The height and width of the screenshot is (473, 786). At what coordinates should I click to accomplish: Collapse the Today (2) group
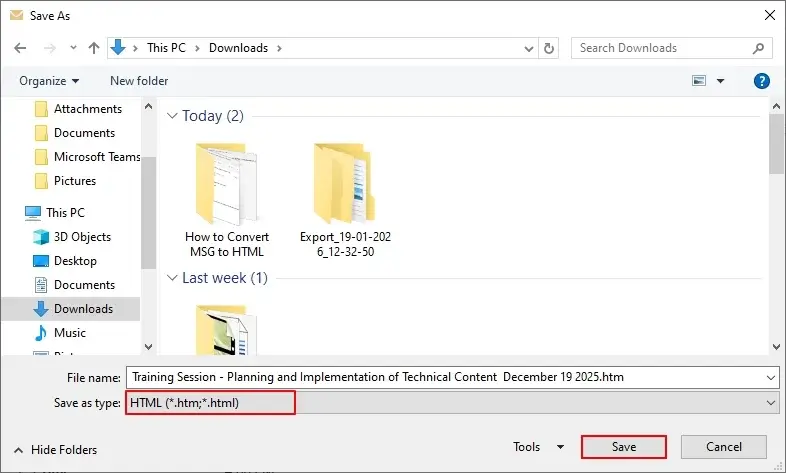tap(172, 116)
